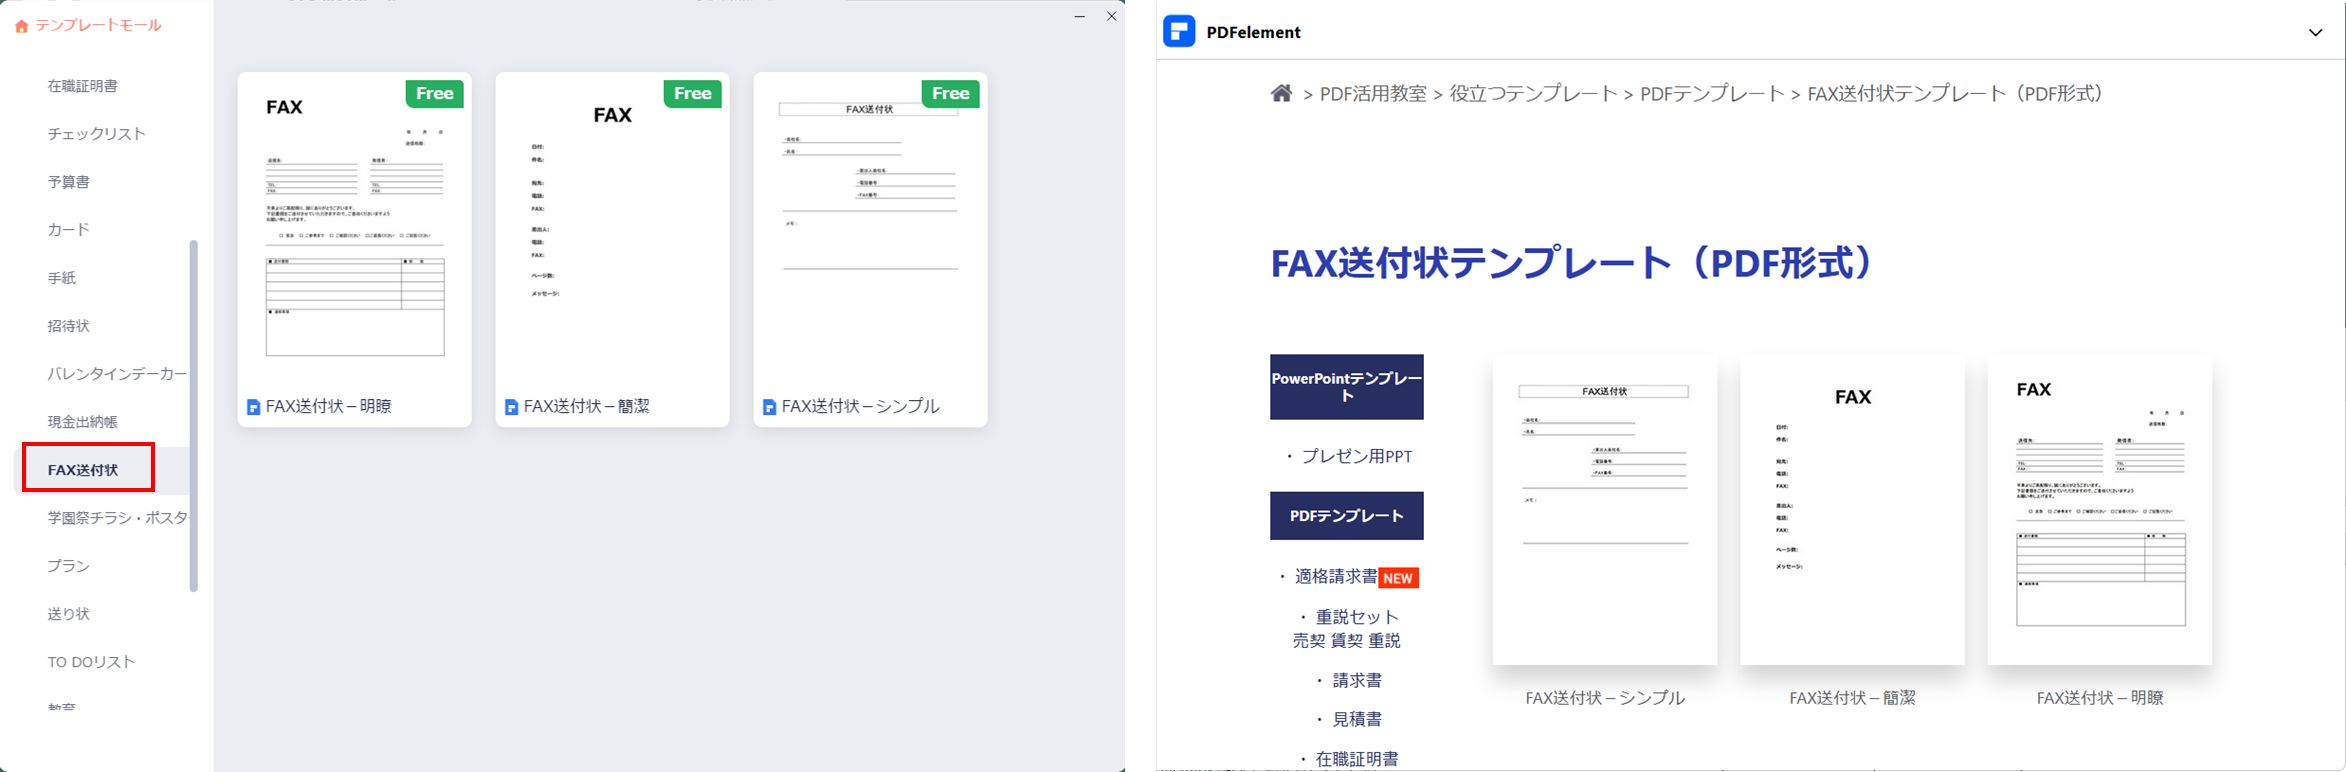Select TO DOリスト category
The height and width of the screenshot is (772, 2346).
pyautogui.click(x=91, y=662)
